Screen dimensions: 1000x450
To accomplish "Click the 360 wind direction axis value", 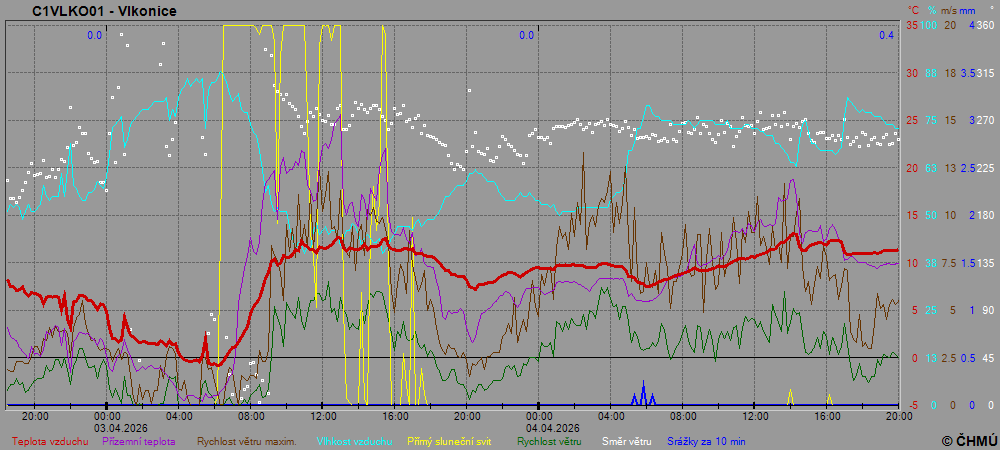I will point(984,25).
